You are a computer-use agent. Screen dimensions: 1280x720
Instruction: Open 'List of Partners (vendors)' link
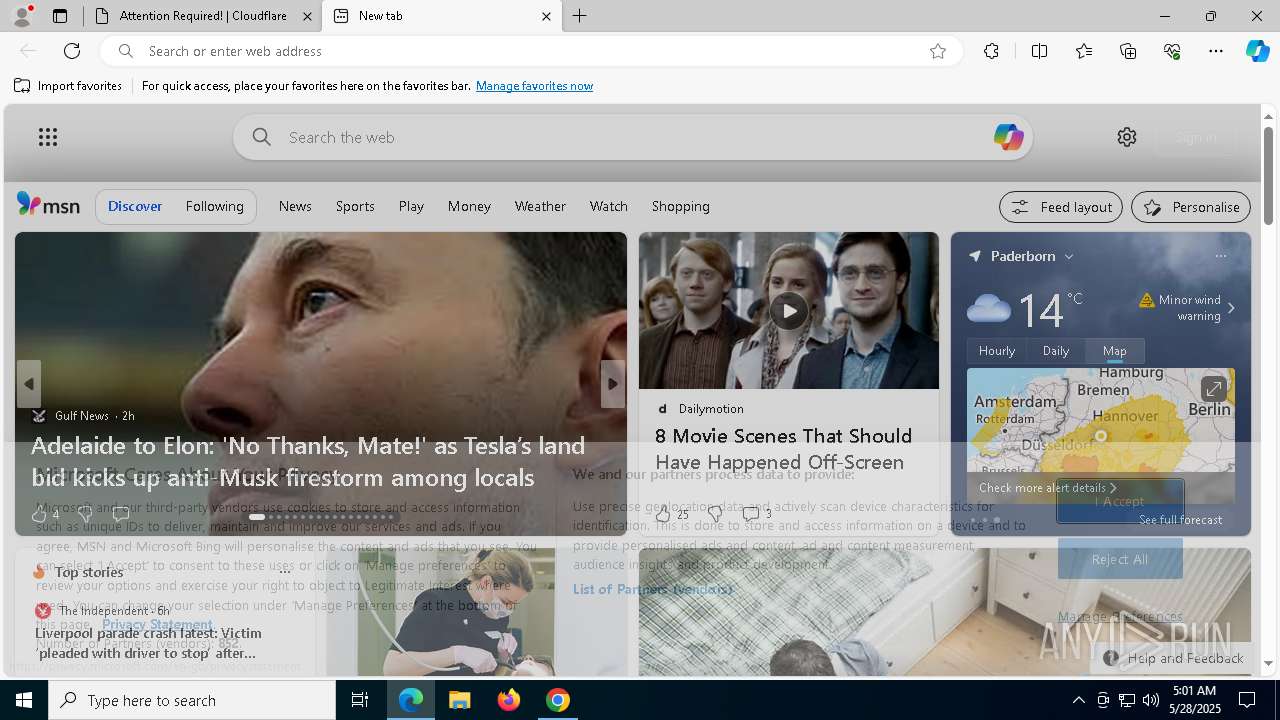[x=653, y=589]
